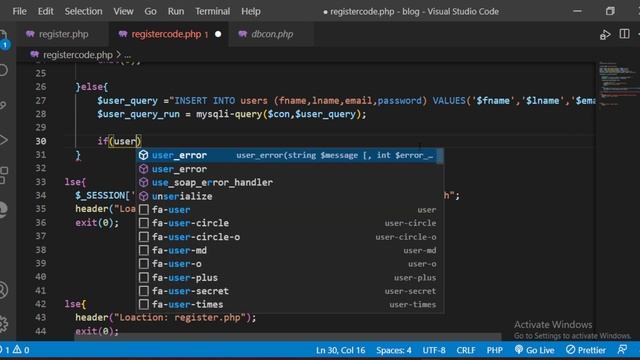This screenshot has width=640, height=360.
Task: Switch to the register.php tab
Action: tap(62, 34)
